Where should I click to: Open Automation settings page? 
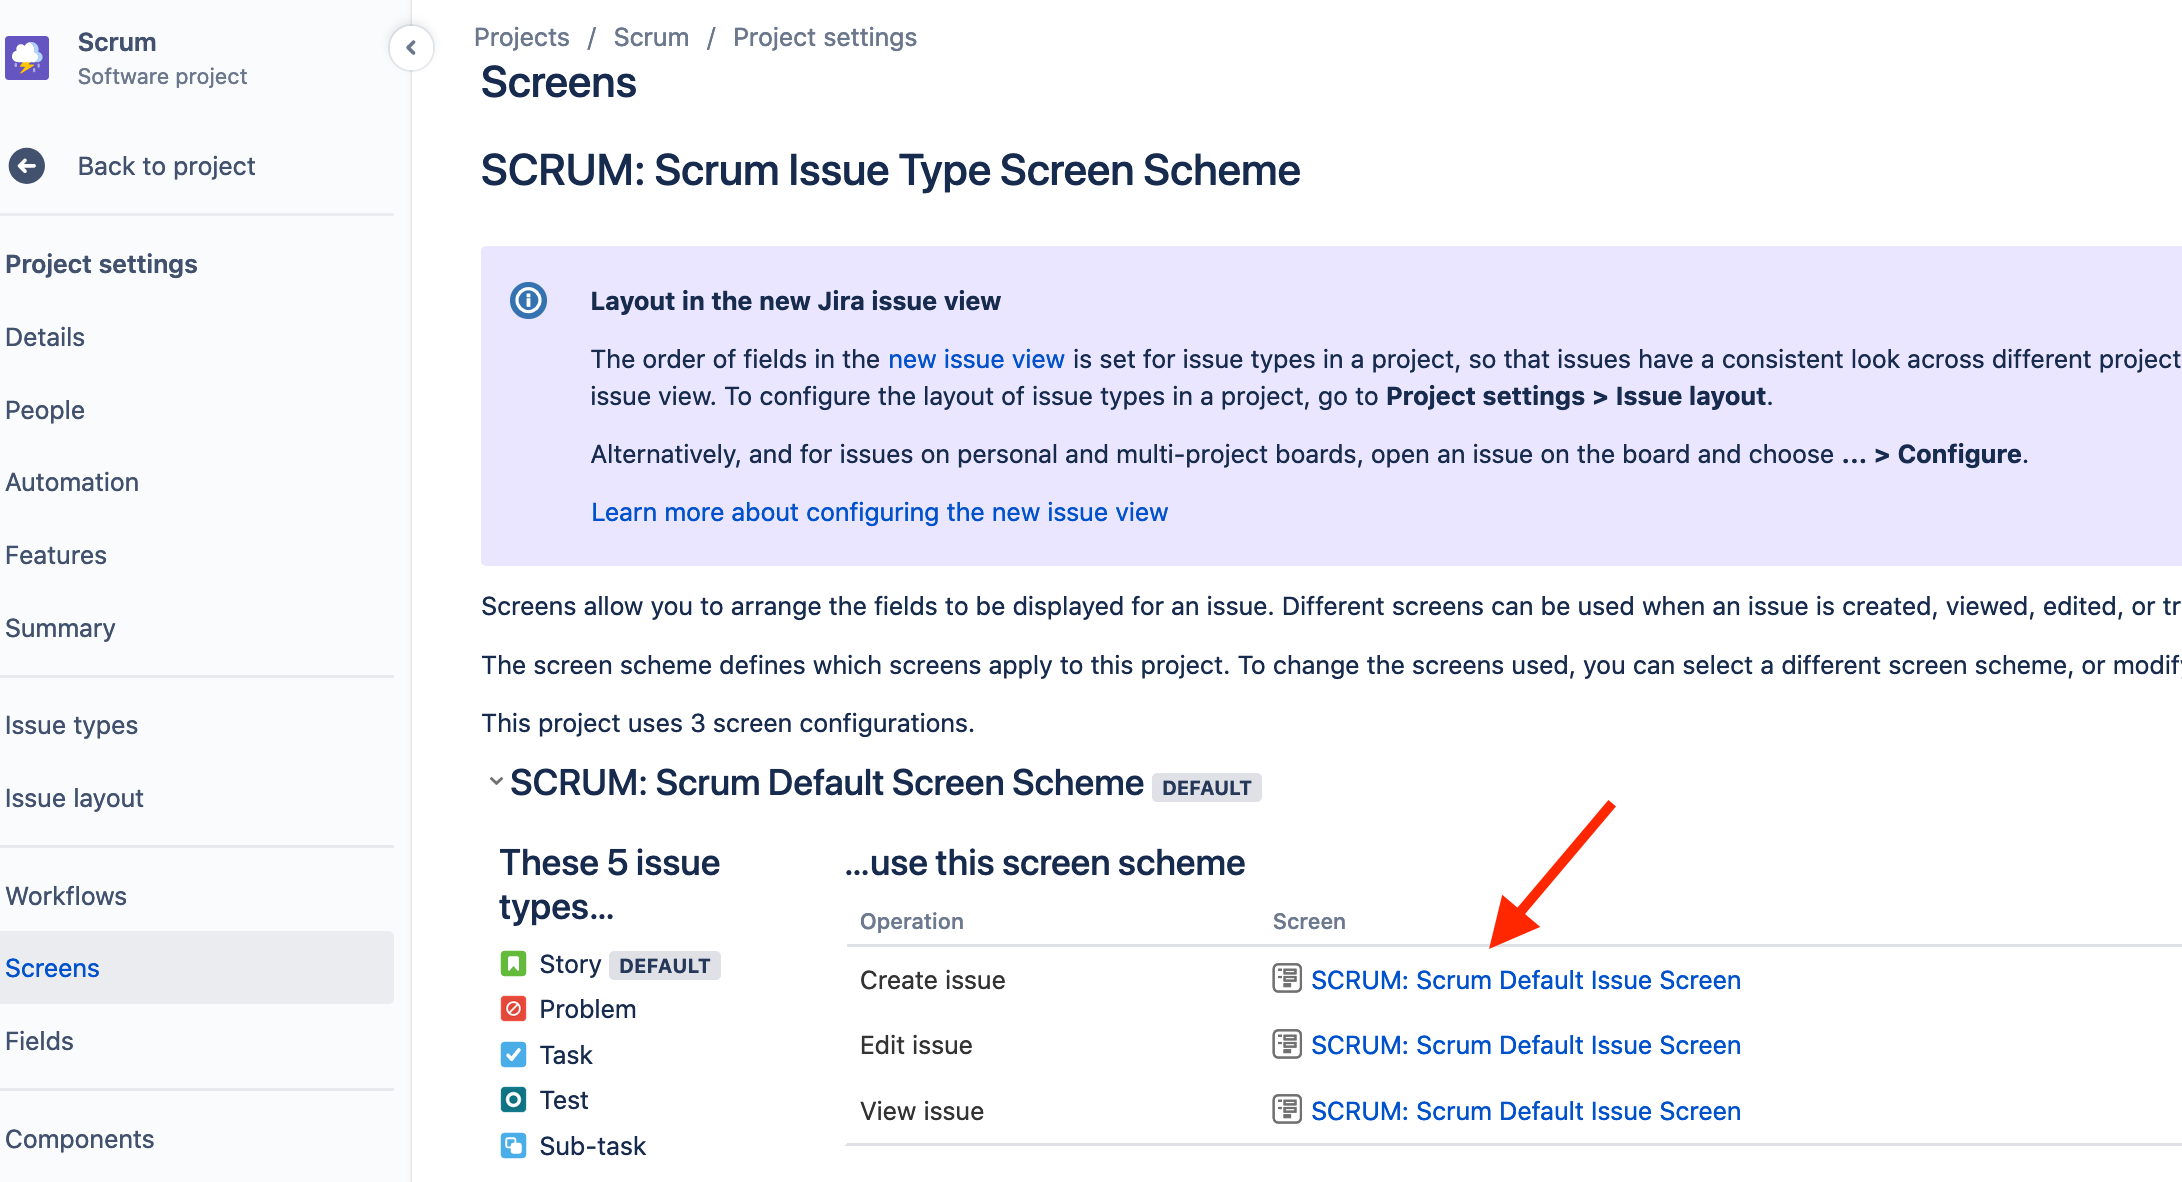coord(72,482)
